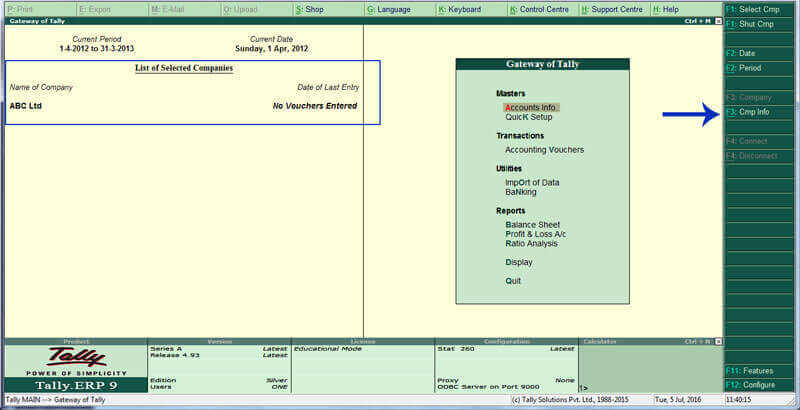800x410 pixels.
Task: Select Upload in the top bar
Action: pyautogui.click(x=257, y=9)
